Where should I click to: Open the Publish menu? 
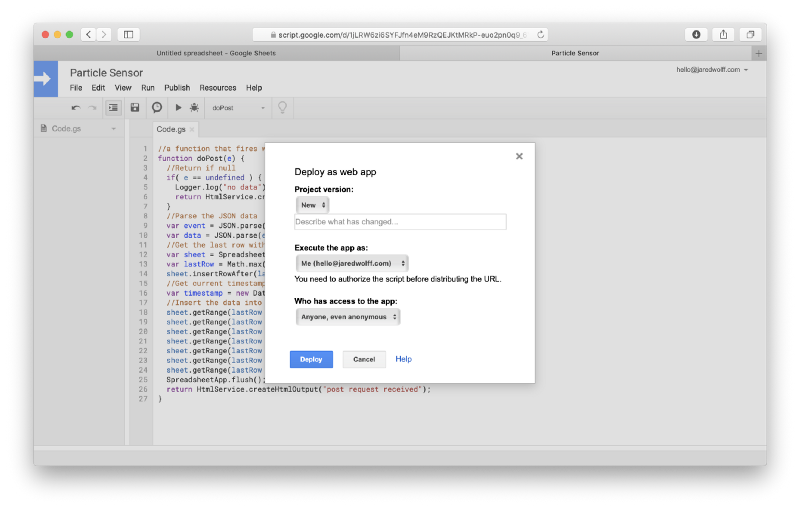pyautogui.click(x=177, y=88)
